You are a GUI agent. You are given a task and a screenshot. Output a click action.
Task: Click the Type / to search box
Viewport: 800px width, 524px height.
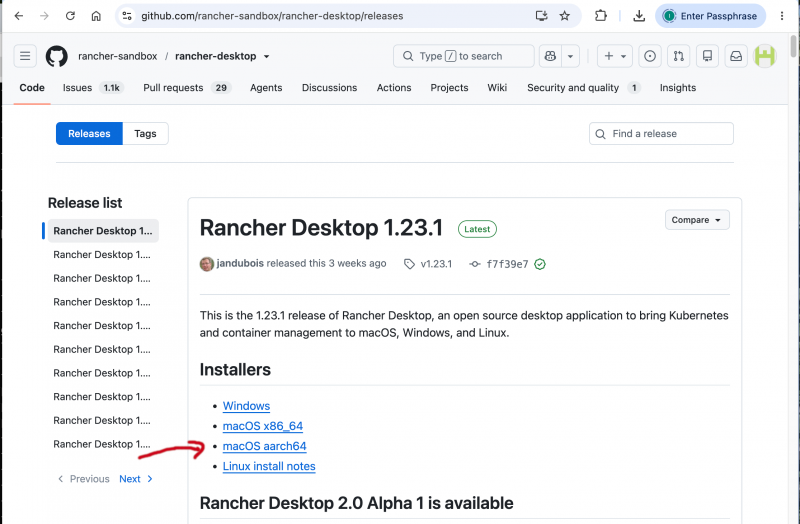464,56
